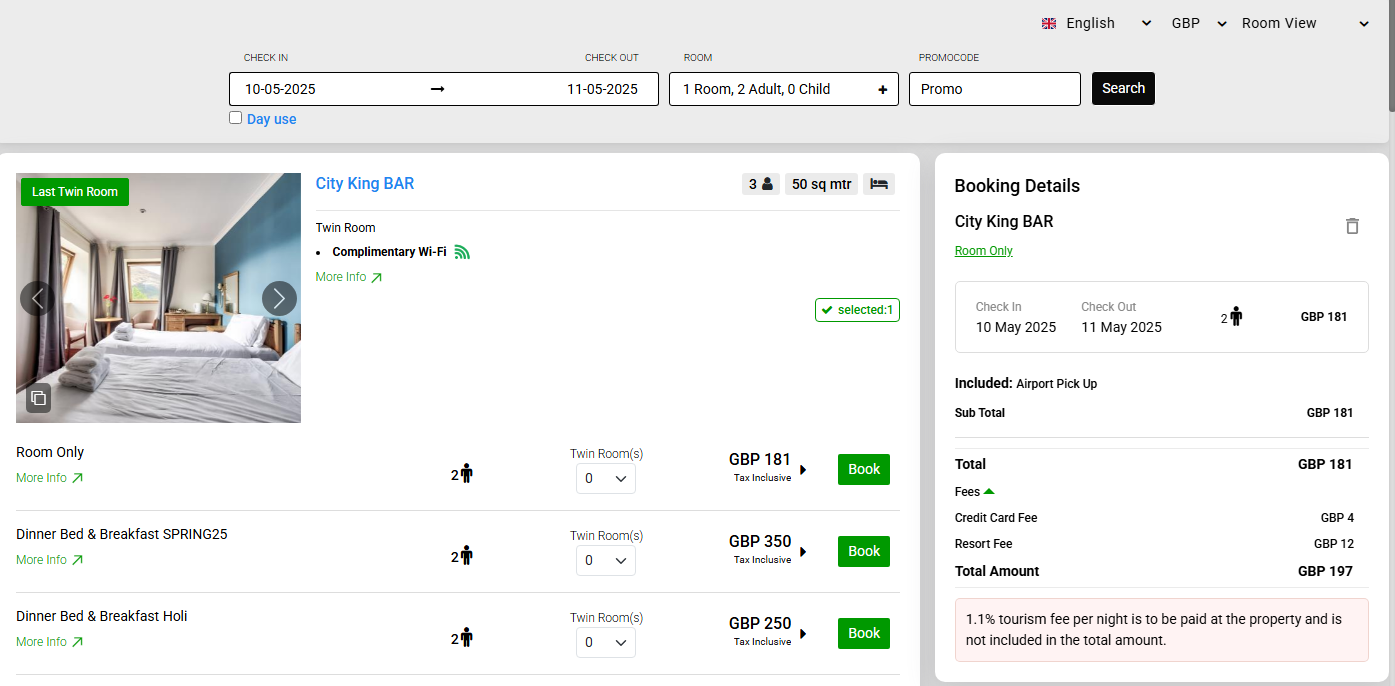This screenshot has height=686, width=1395.
Task: Delete City King BAR booking with trash icon
Action: [x=1352, y=226]
